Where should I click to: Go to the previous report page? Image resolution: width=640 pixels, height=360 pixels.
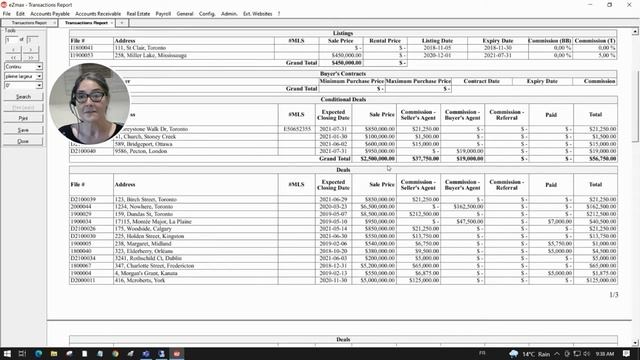13,50
